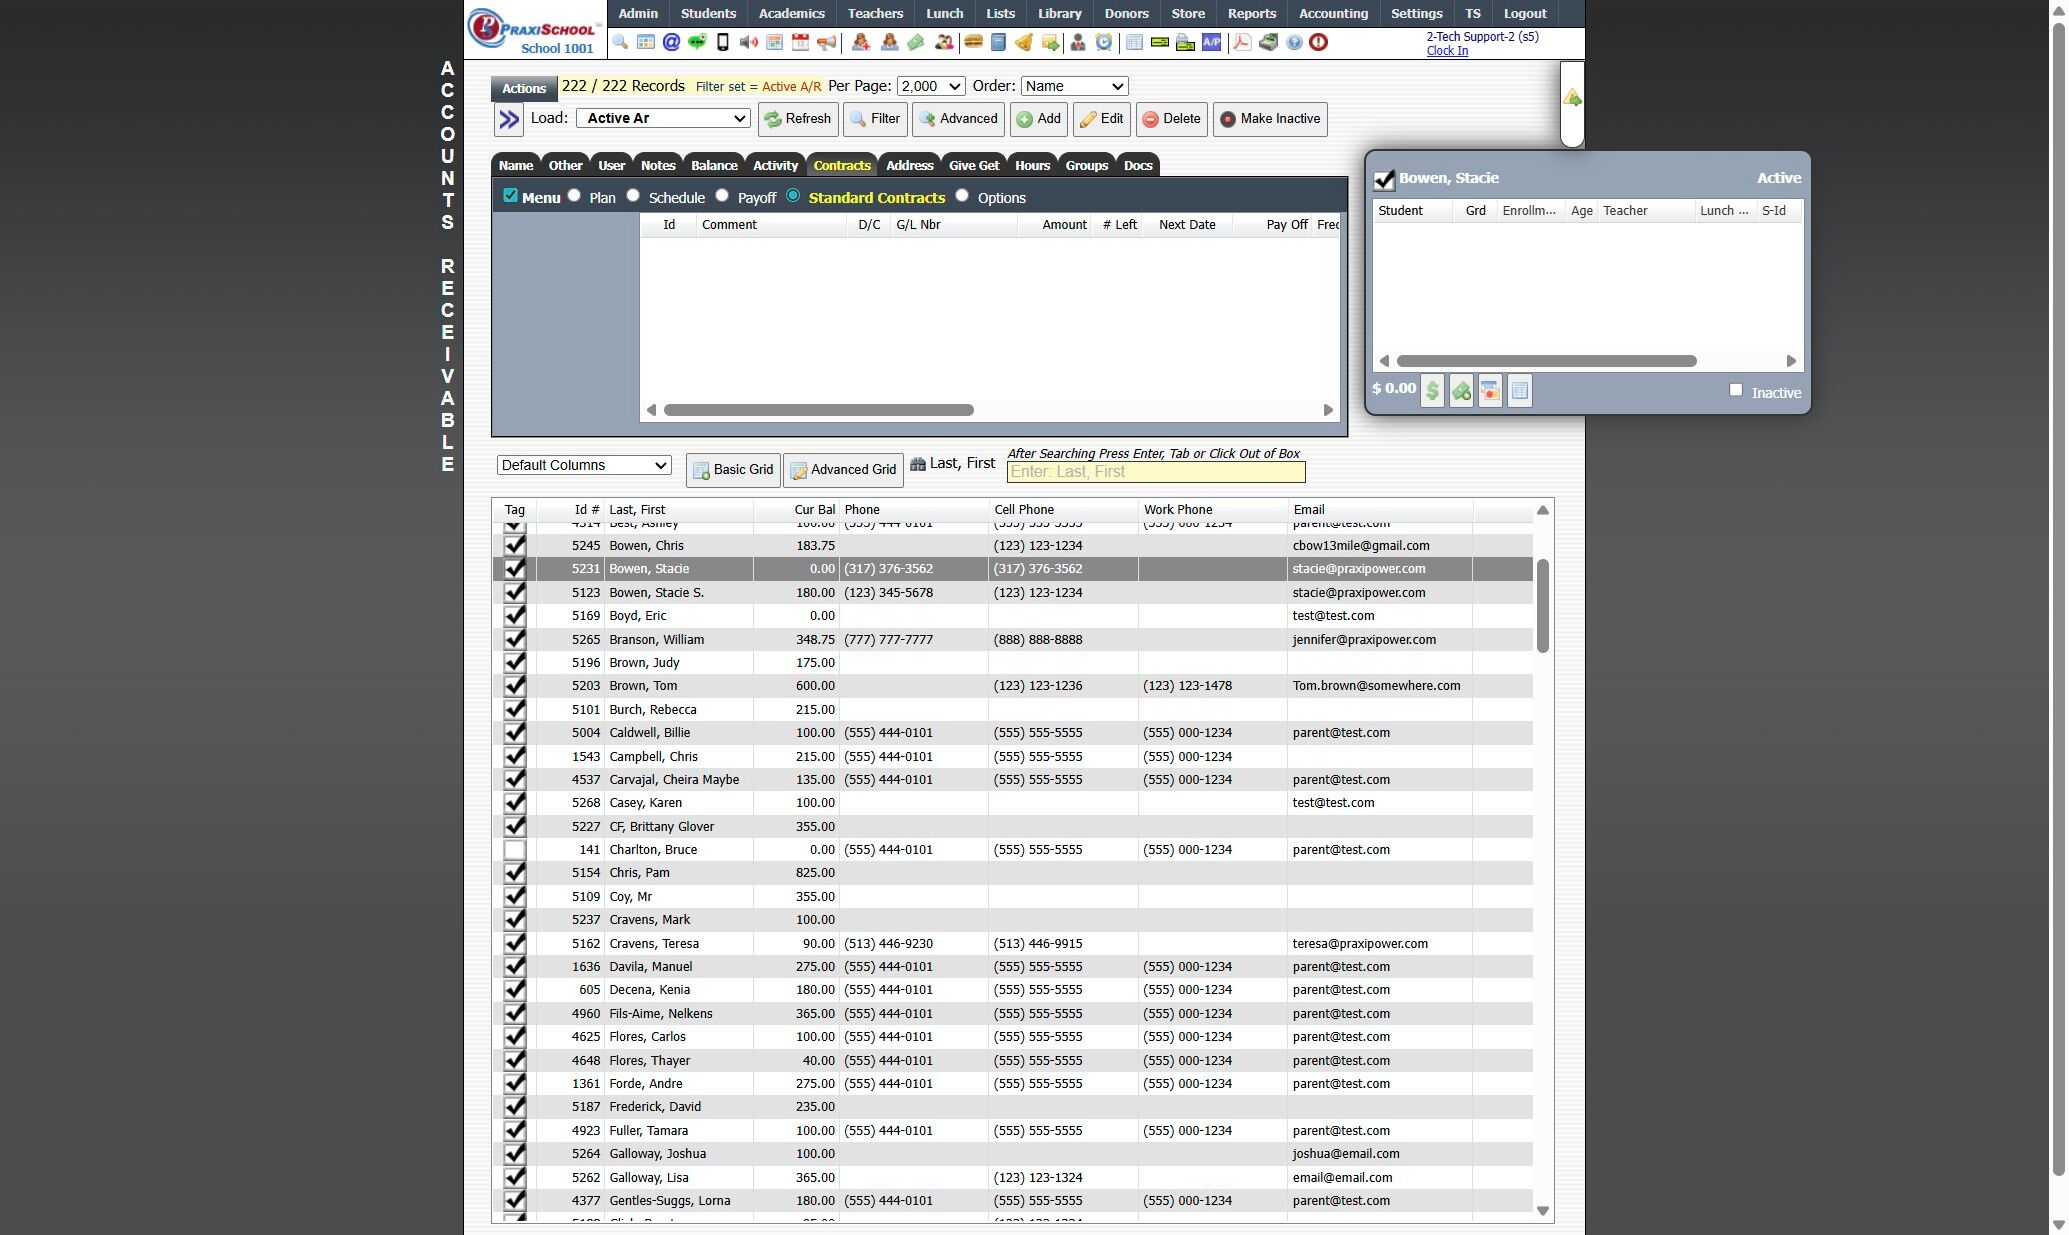Screen dimensions: 2069x1235
Task: Select the Payoff radio button
Action: point(722,196)
